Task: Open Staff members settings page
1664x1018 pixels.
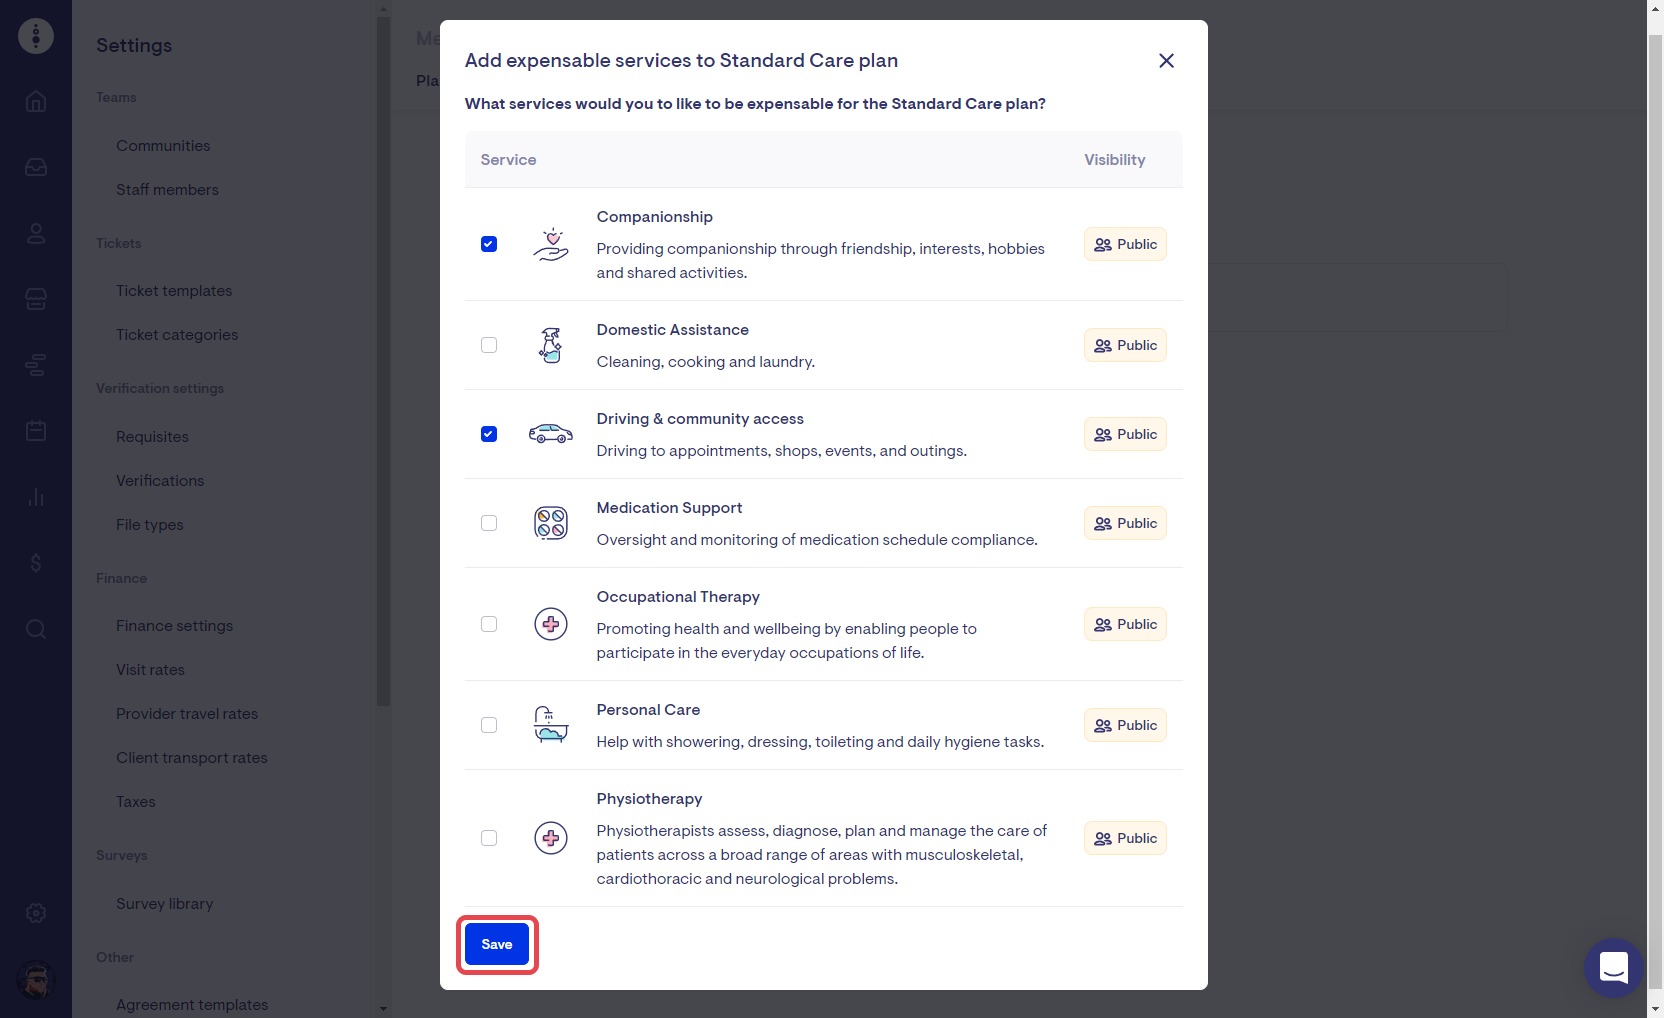Action: (167, 190)
